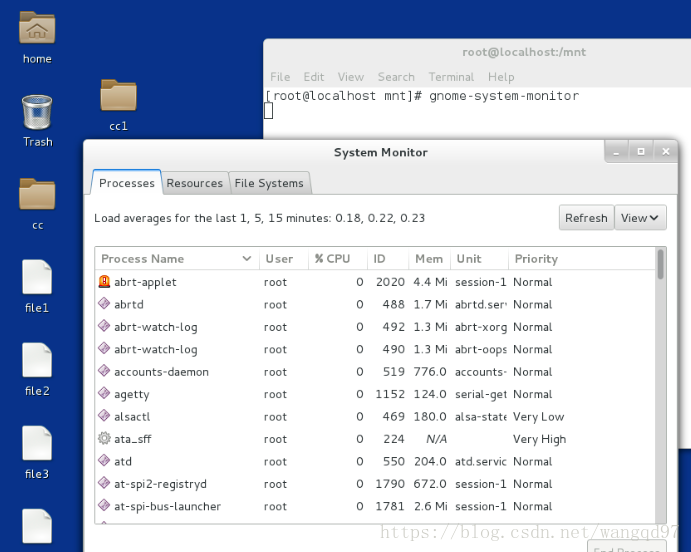Image resolution: width=691 pixels, height=552 pixels.
Task: Click the at-spi-bus-launcher process icon
Action: [104, 506]
